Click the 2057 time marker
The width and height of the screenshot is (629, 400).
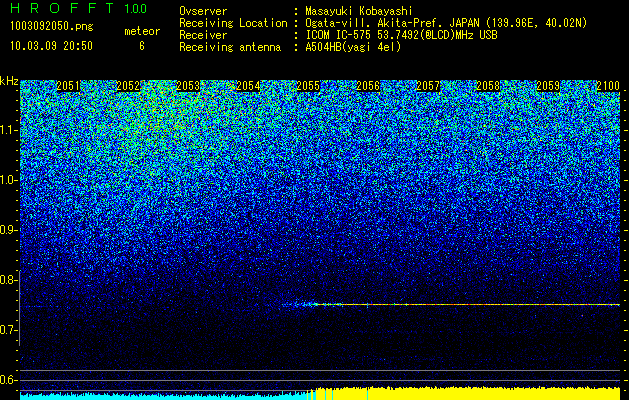(428, 86)
